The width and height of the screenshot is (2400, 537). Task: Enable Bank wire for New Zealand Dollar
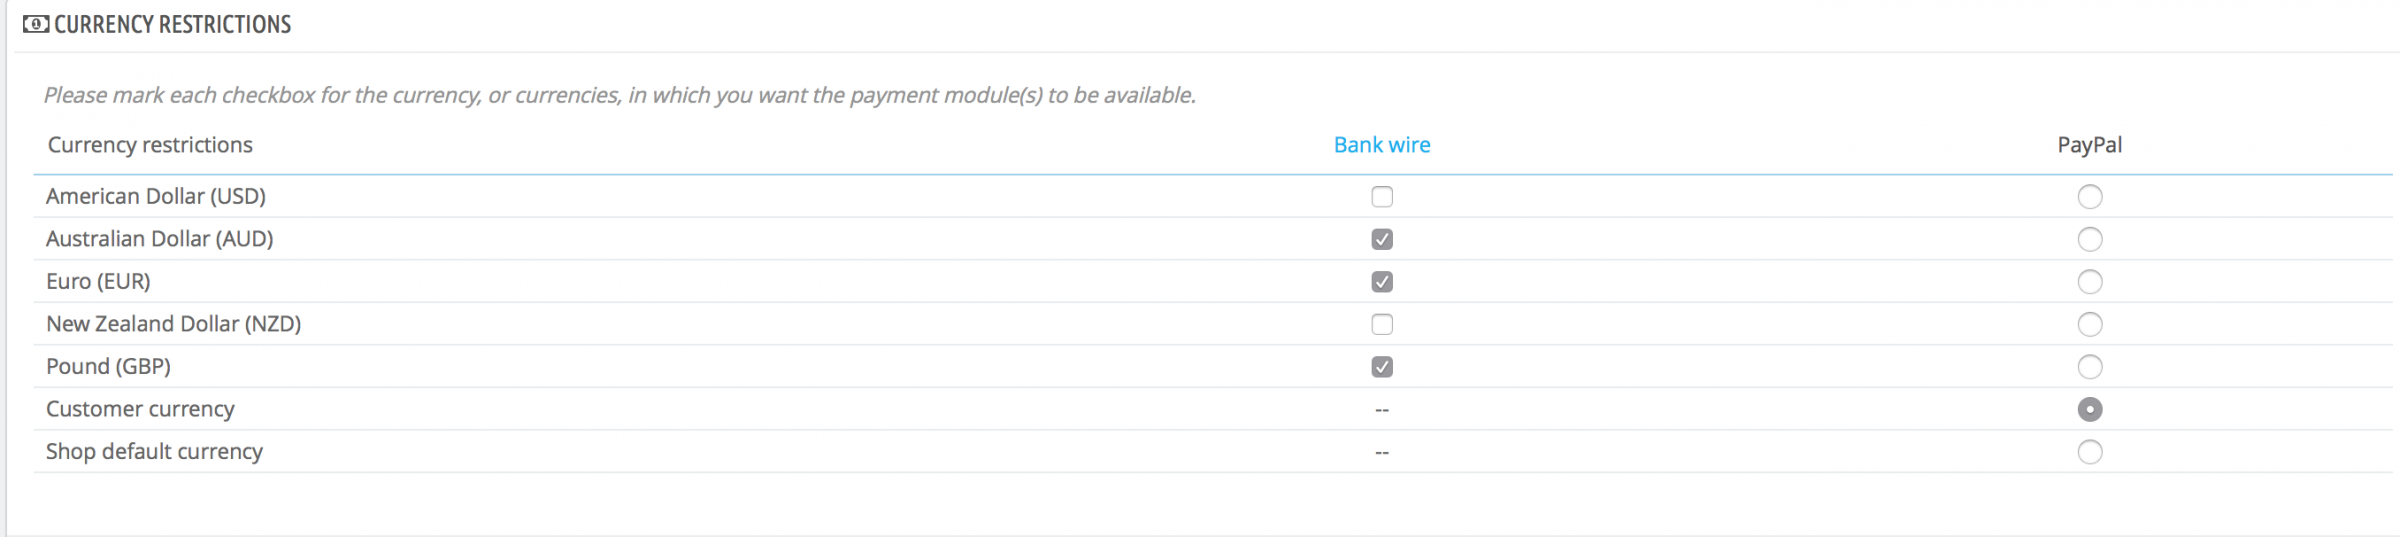tap(1382, 324)
